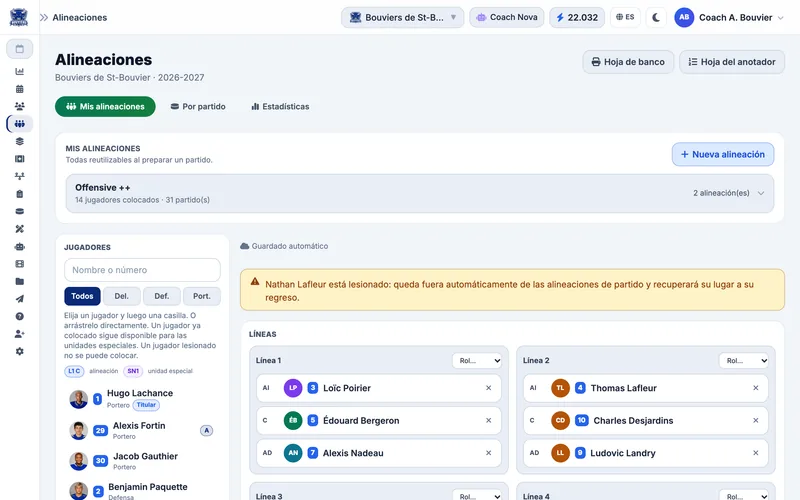Open the Bouviers de St-B... team dropdown
Viewport: 800px width, 500px height.
pos(402,17)
